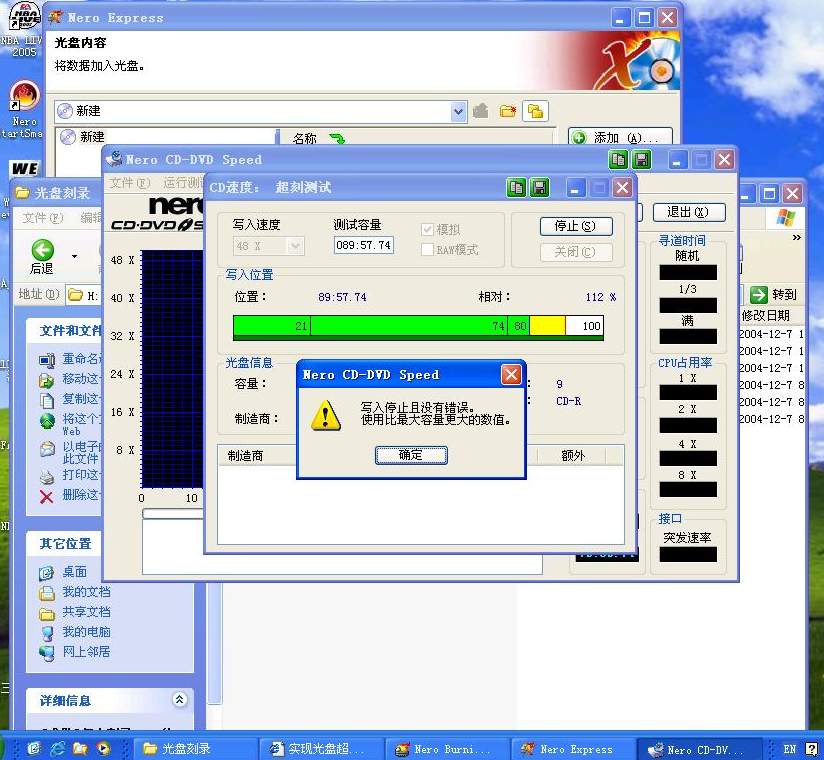Click the disabled 关闭(C) button

tap(576, 252)
